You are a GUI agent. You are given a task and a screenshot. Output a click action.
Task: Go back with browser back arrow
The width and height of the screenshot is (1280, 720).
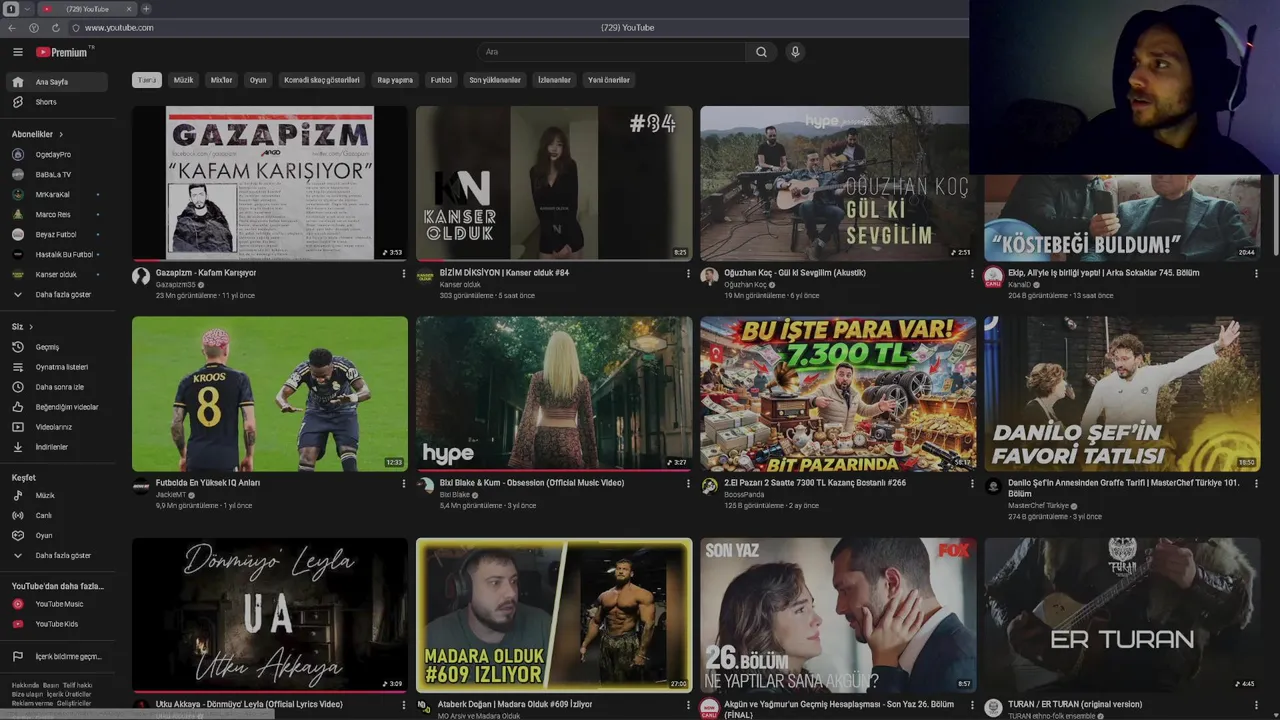tap(12, 28)
